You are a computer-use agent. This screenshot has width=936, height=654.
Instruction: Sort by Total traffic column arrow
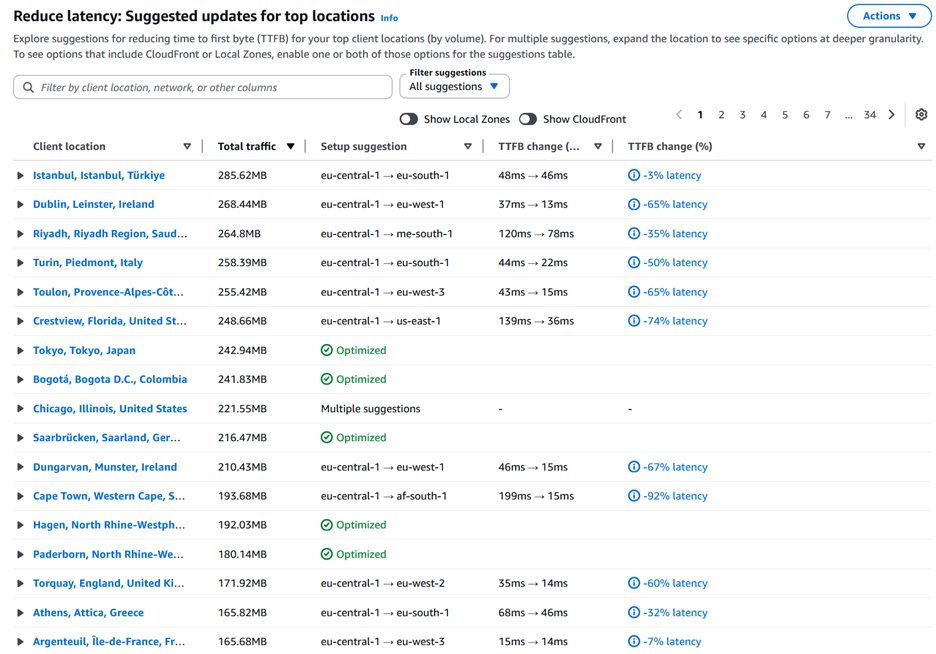point(291,147)
